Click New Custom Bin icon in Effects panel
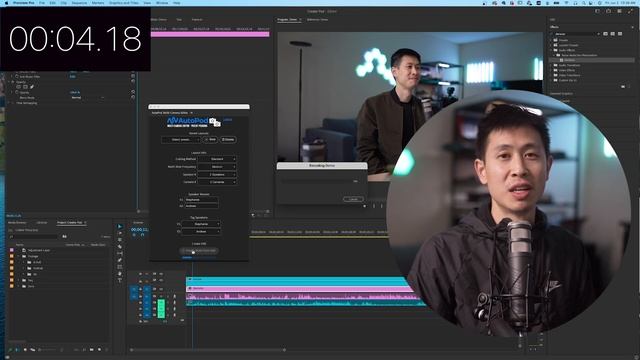Image resolution: width=640 pixels, height=360 pixels. click(x=623, y=87)
